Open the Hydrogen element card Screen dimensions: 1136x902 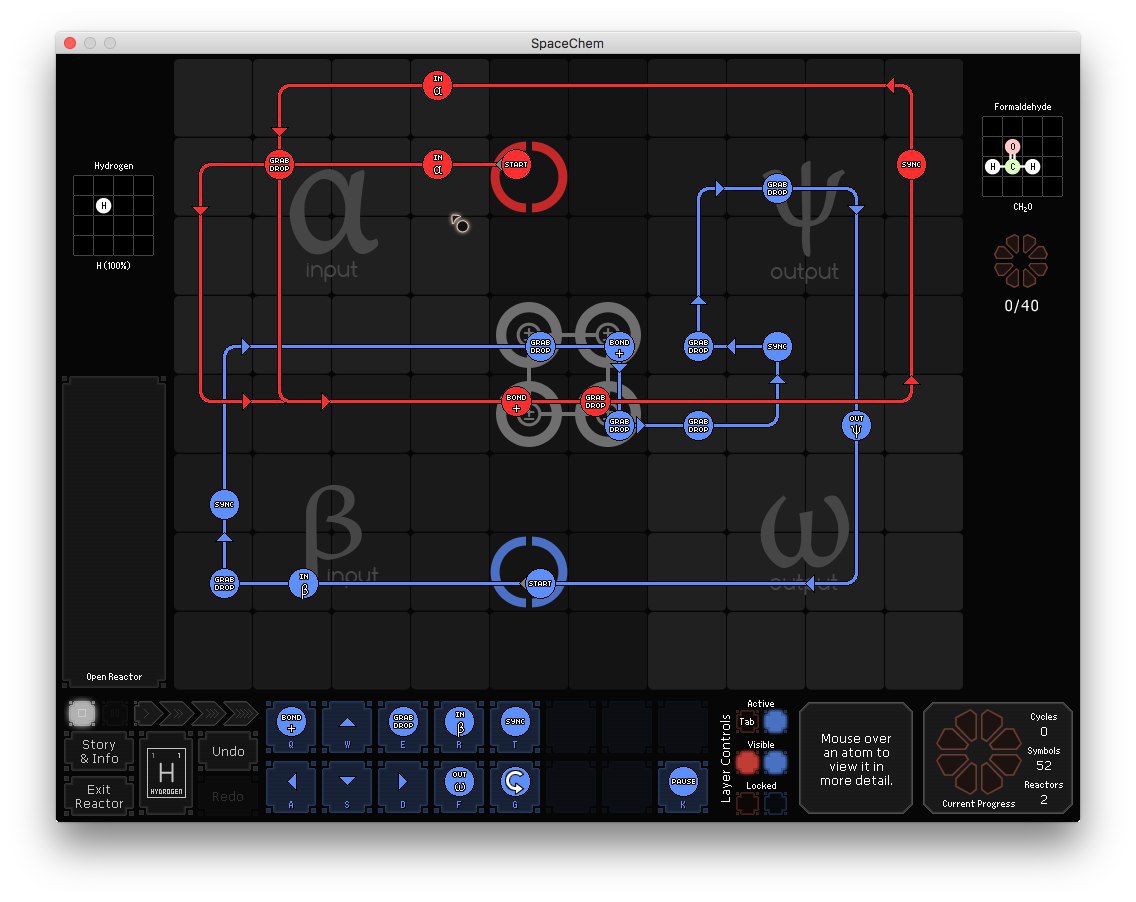pos(166,773)
